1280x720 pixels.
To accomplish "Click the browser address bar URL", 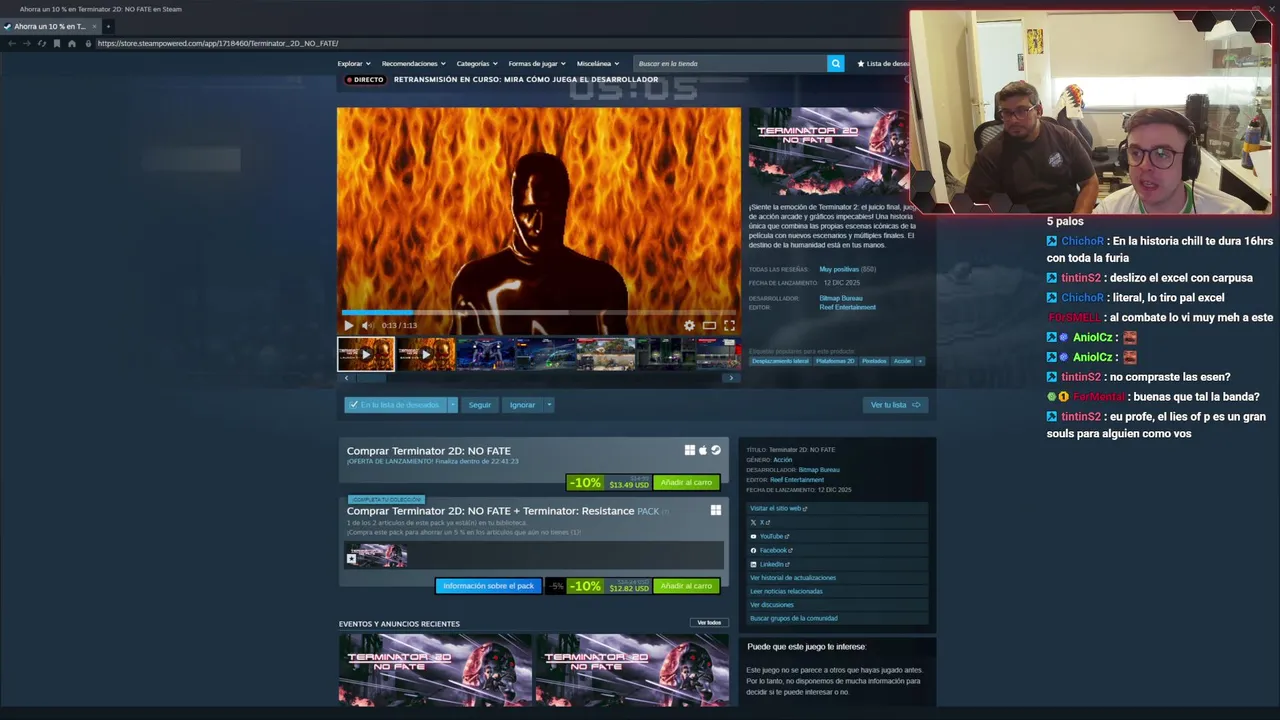I will click(218, 43).
